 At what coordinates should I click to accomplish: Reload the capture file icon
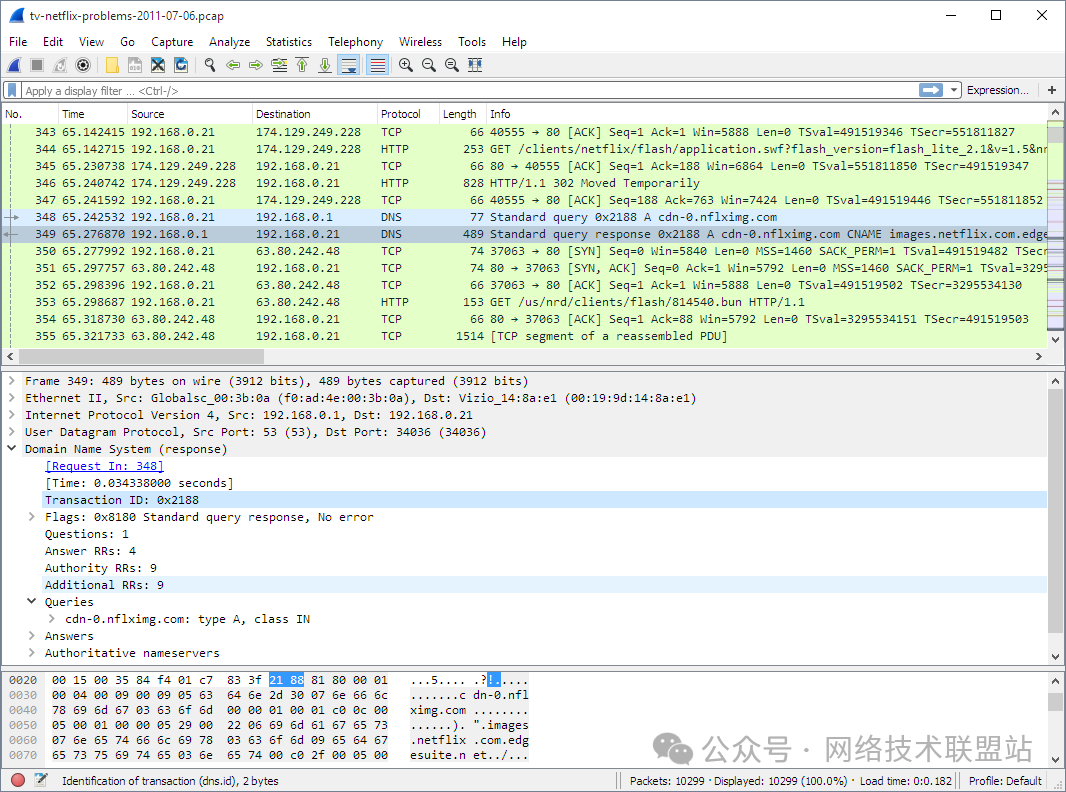coord(181,65)
